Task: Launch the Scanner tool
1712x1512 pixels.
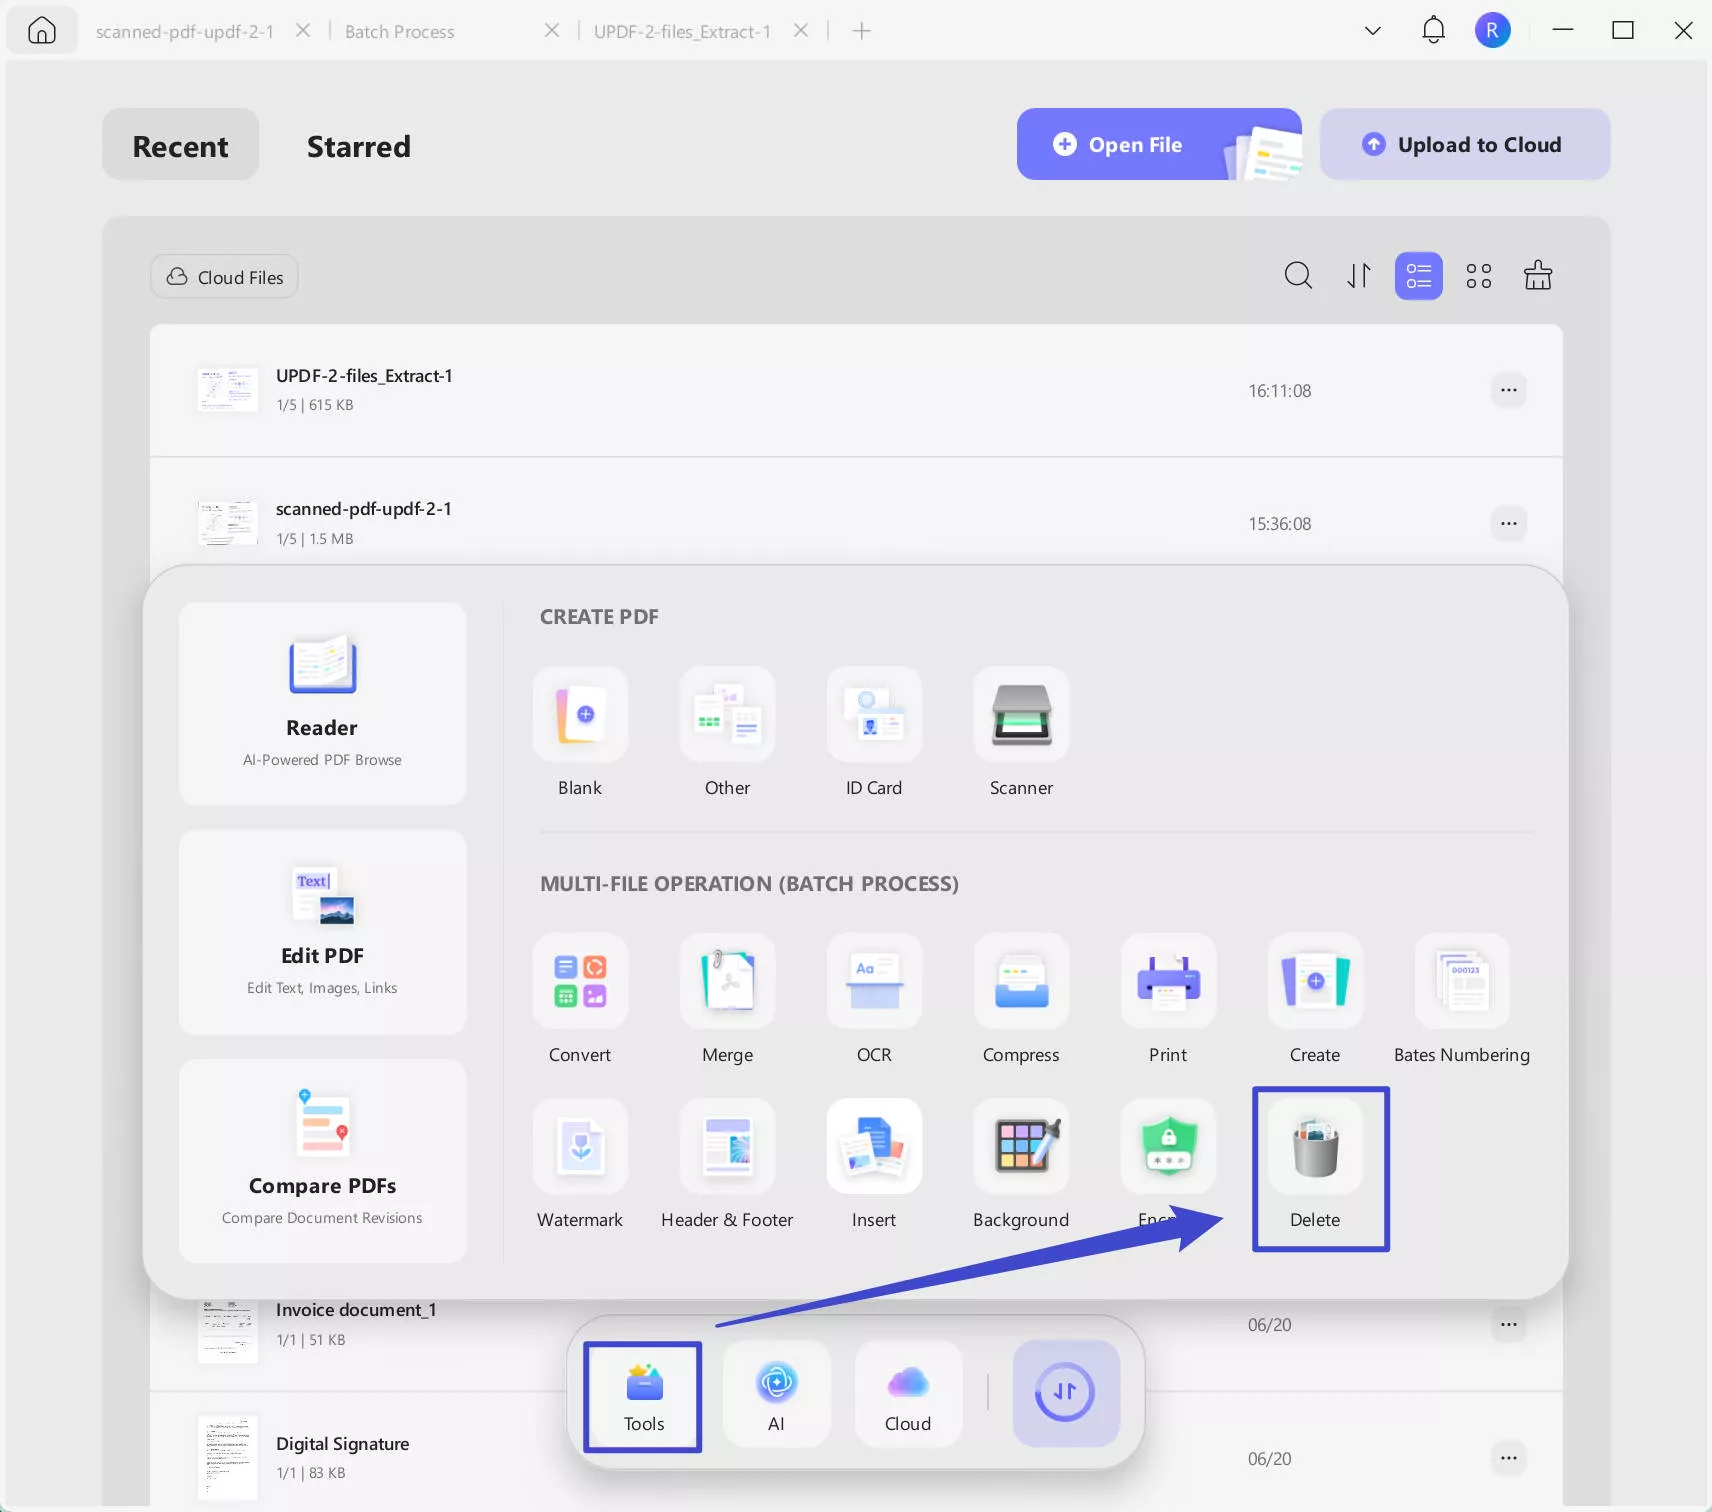Action: pos(1021,714)
